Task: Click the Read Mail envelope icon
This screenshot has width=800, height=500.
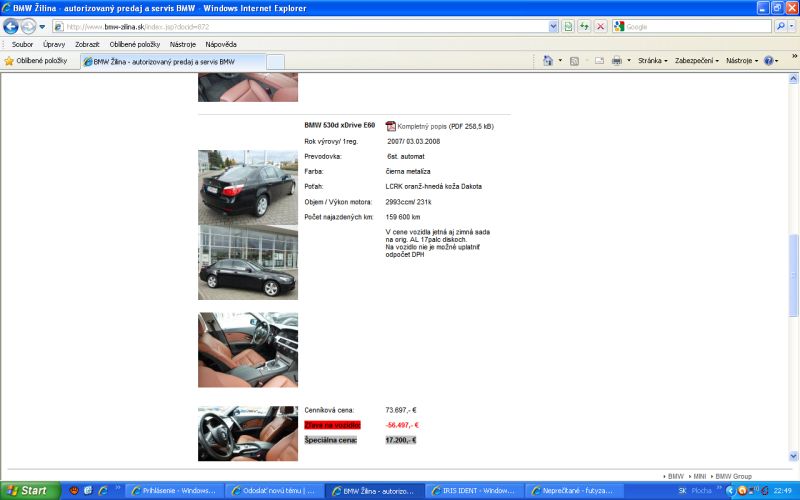Action: [x=599, y=61]
